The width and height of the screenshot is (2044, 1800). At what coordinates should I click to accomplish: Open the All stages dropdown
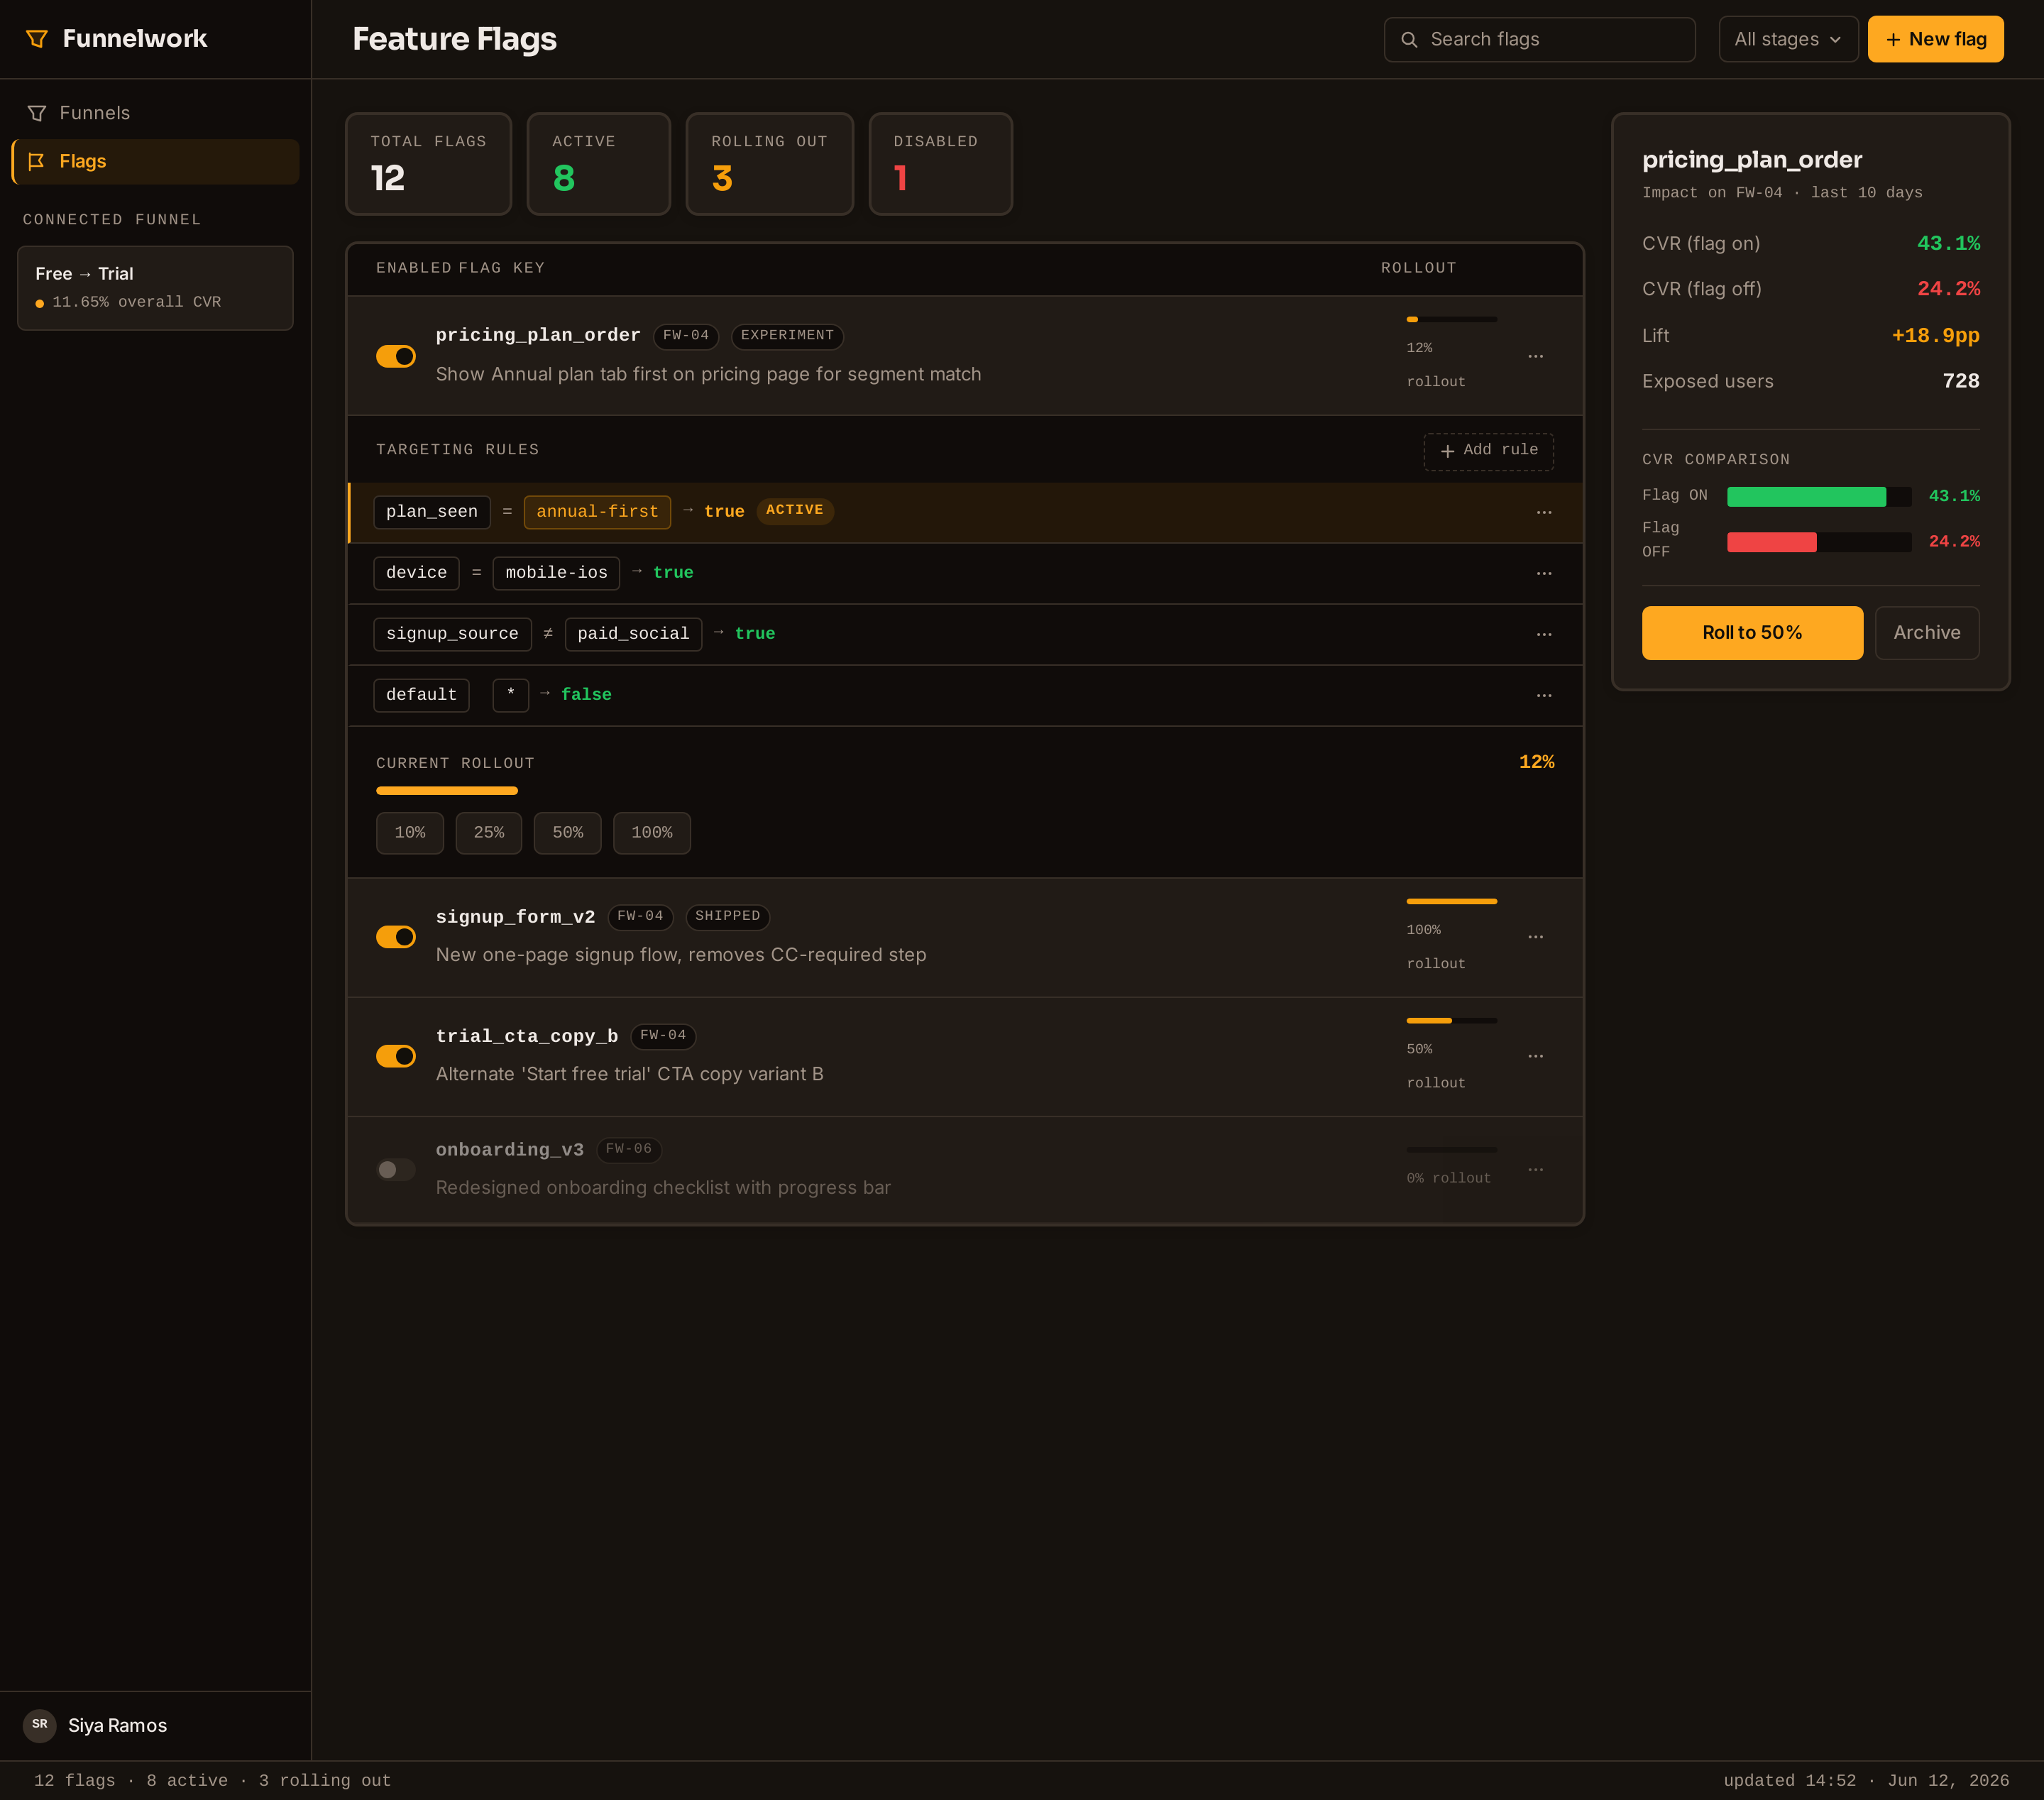[1788, 39]
